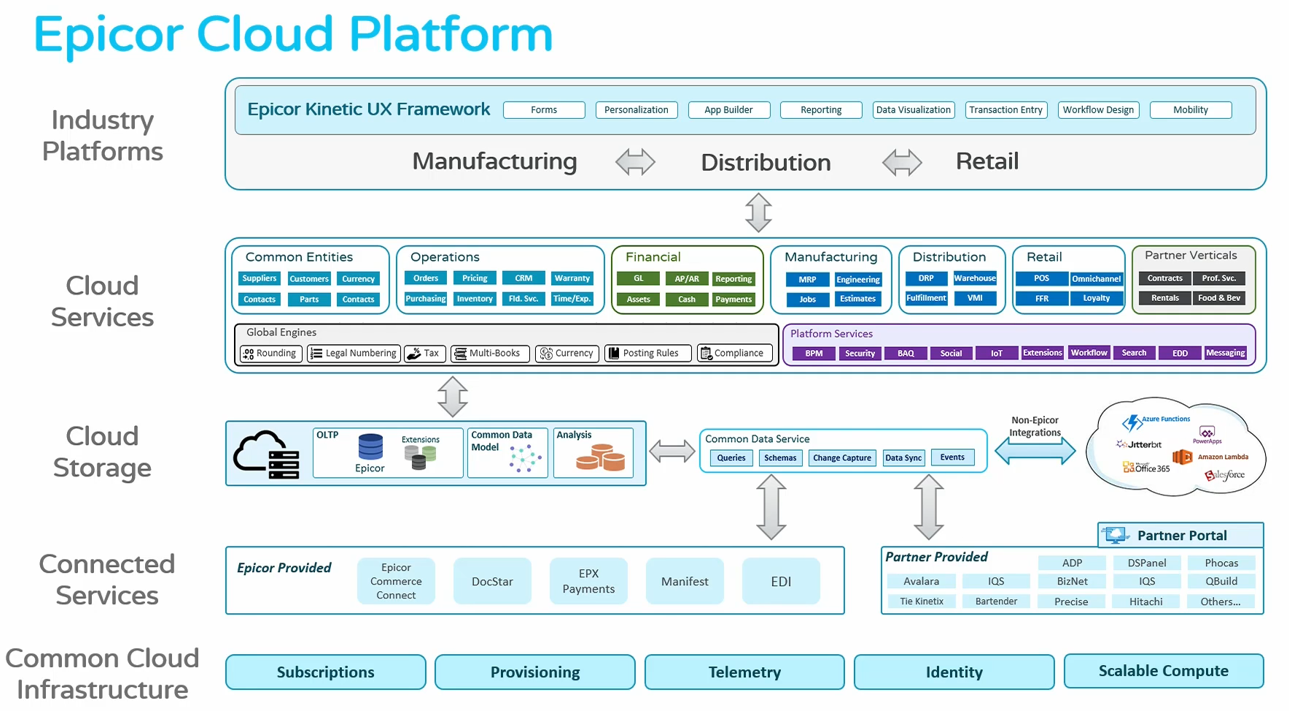Image resolution: width=1289 pixels, height=711 pixels.
Task: Click the Food & Bev tag
Action: (x=1219, y=298)
